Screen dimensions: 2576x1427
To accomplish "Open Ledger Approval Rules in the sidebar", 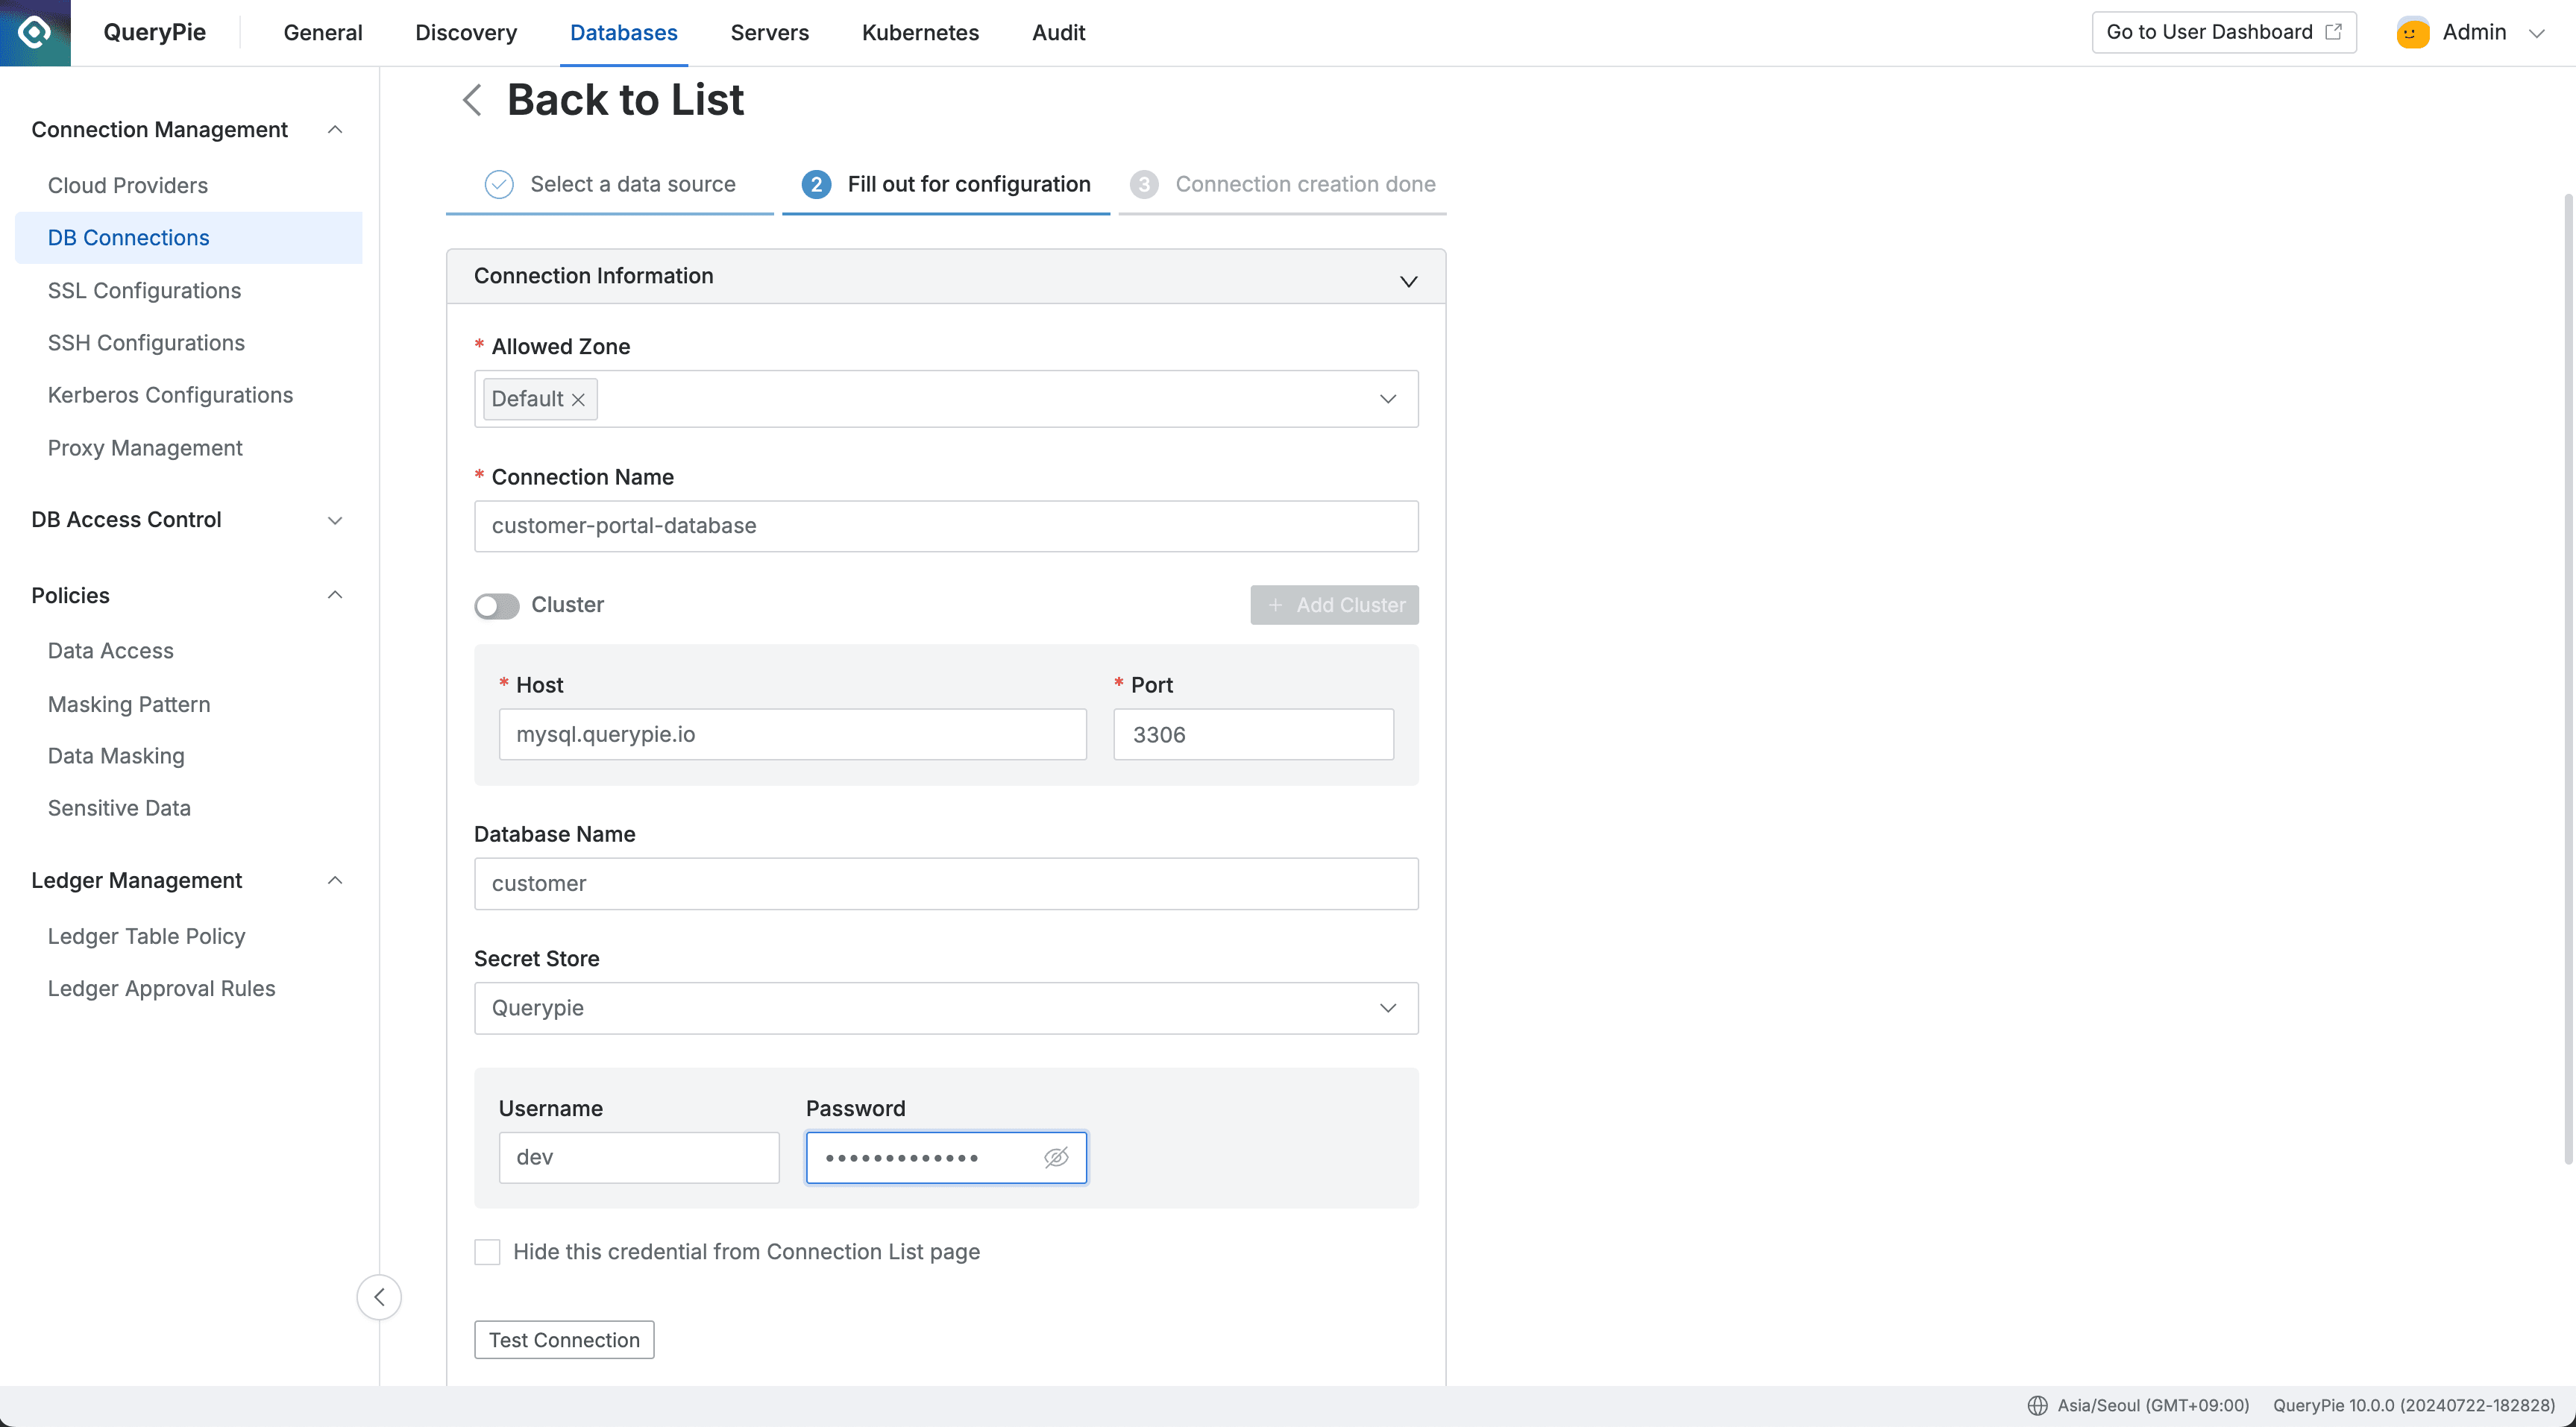I will click(161, 988).
